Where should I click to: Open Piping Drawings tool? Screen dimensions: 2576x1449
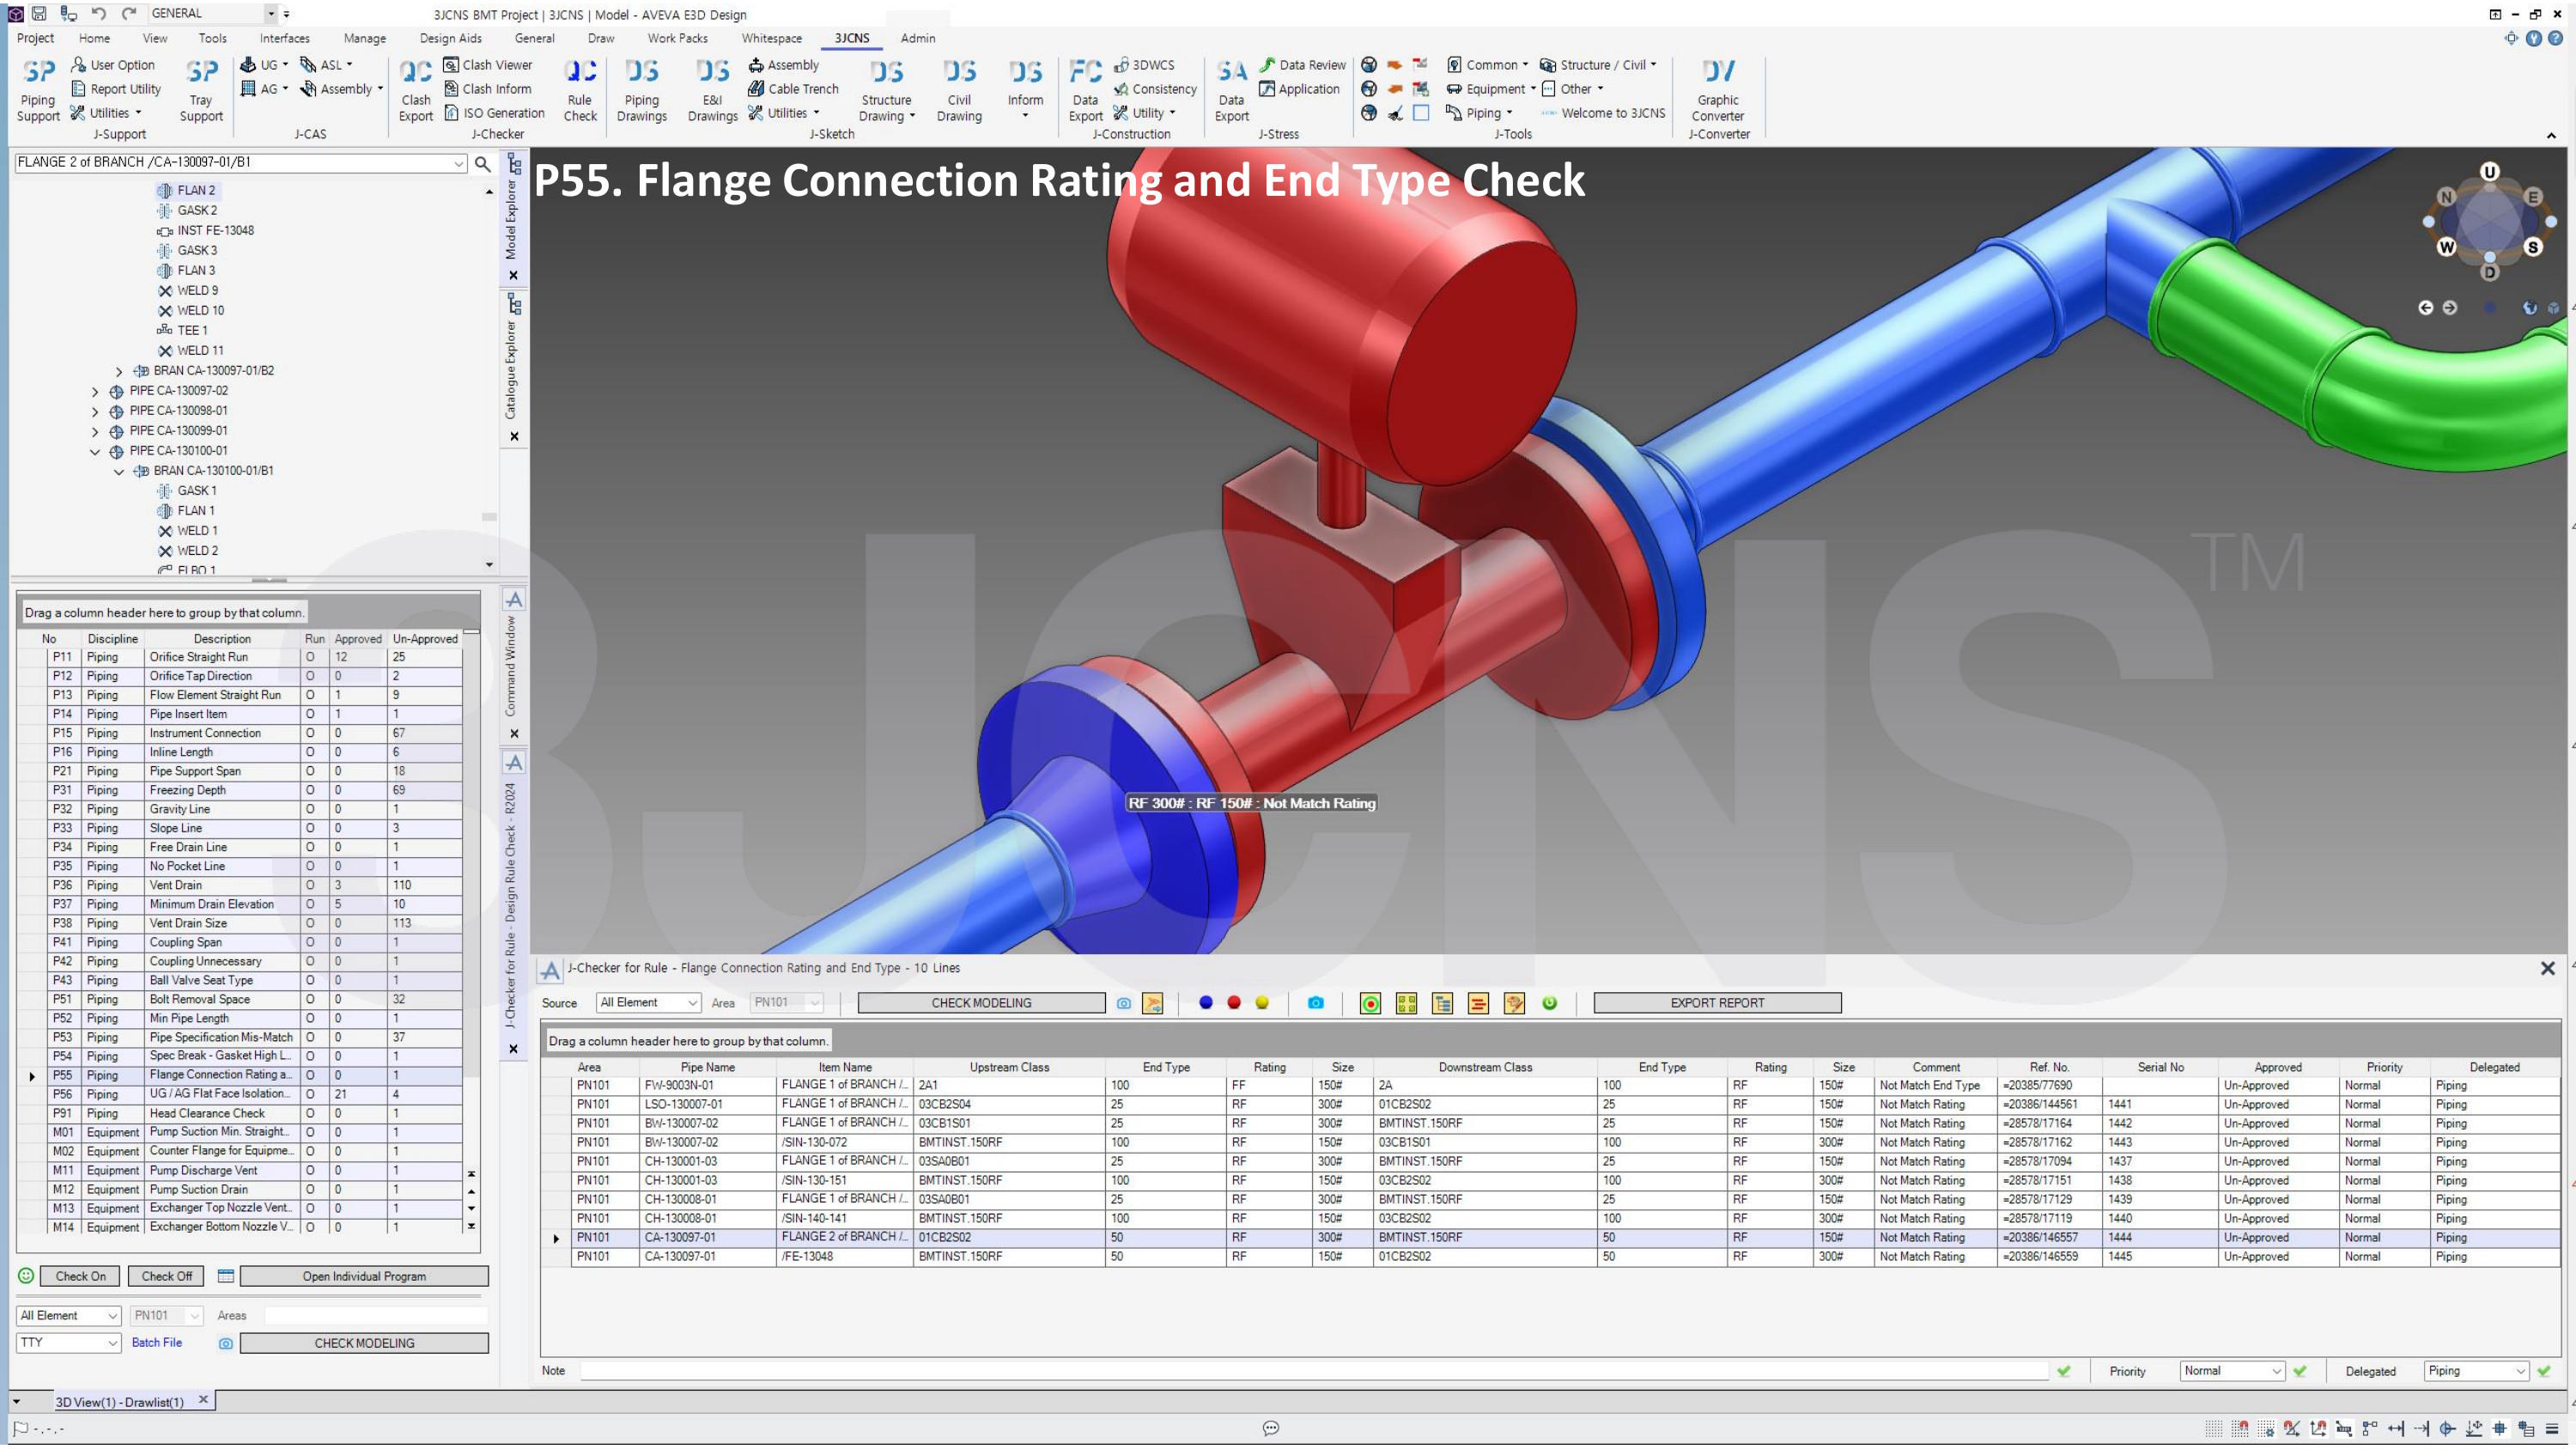(642, 90)
